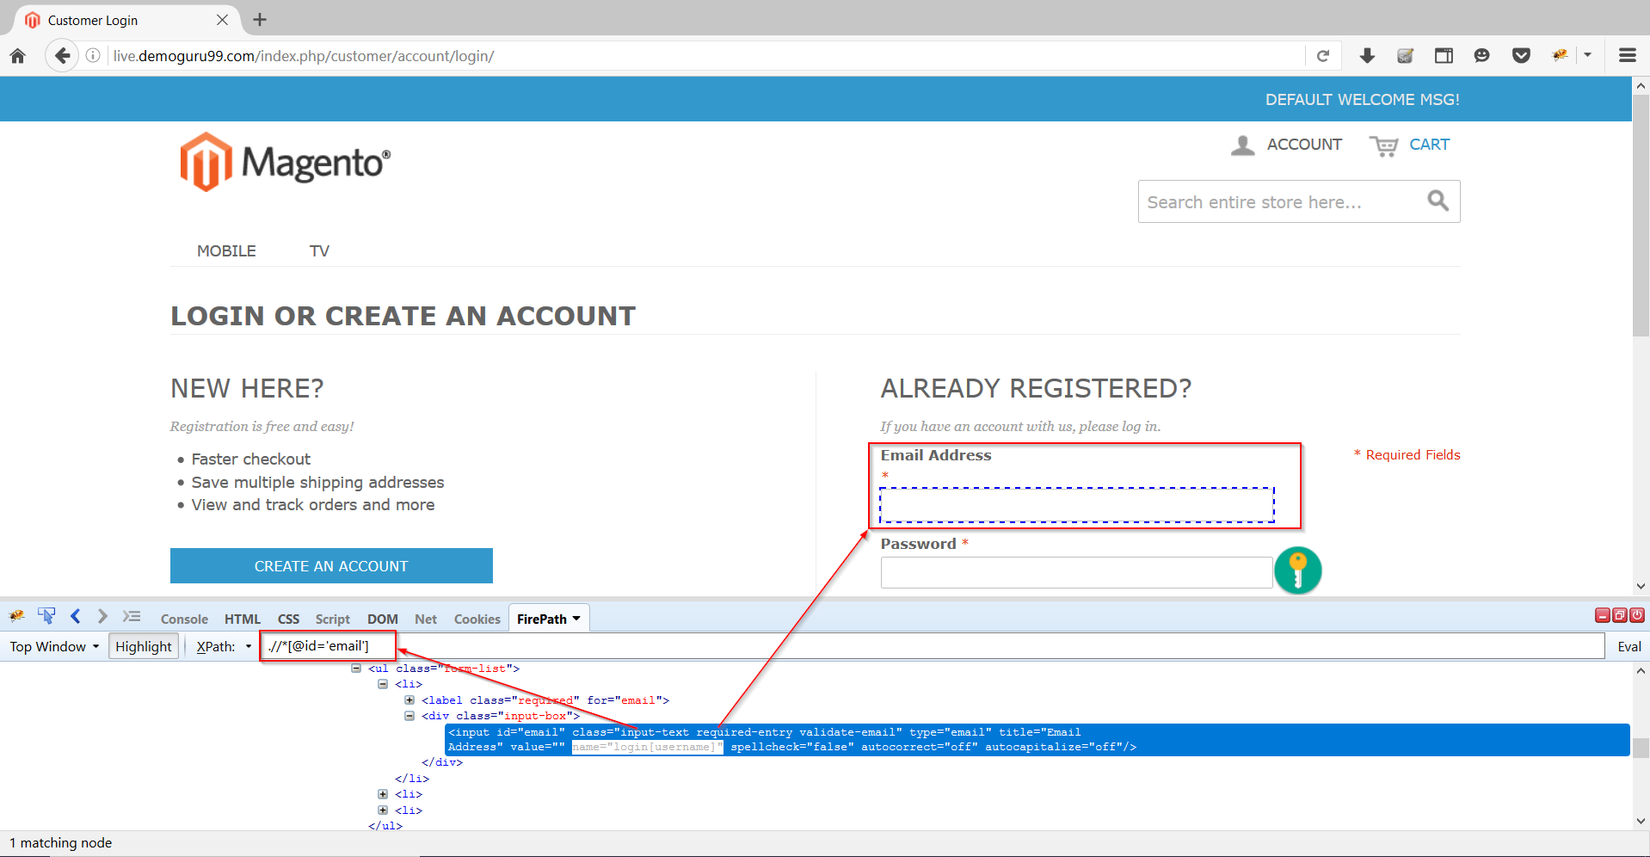Open the TV category menu
The width and height of the screenshot is (1650, 857).
click(319, 251)
